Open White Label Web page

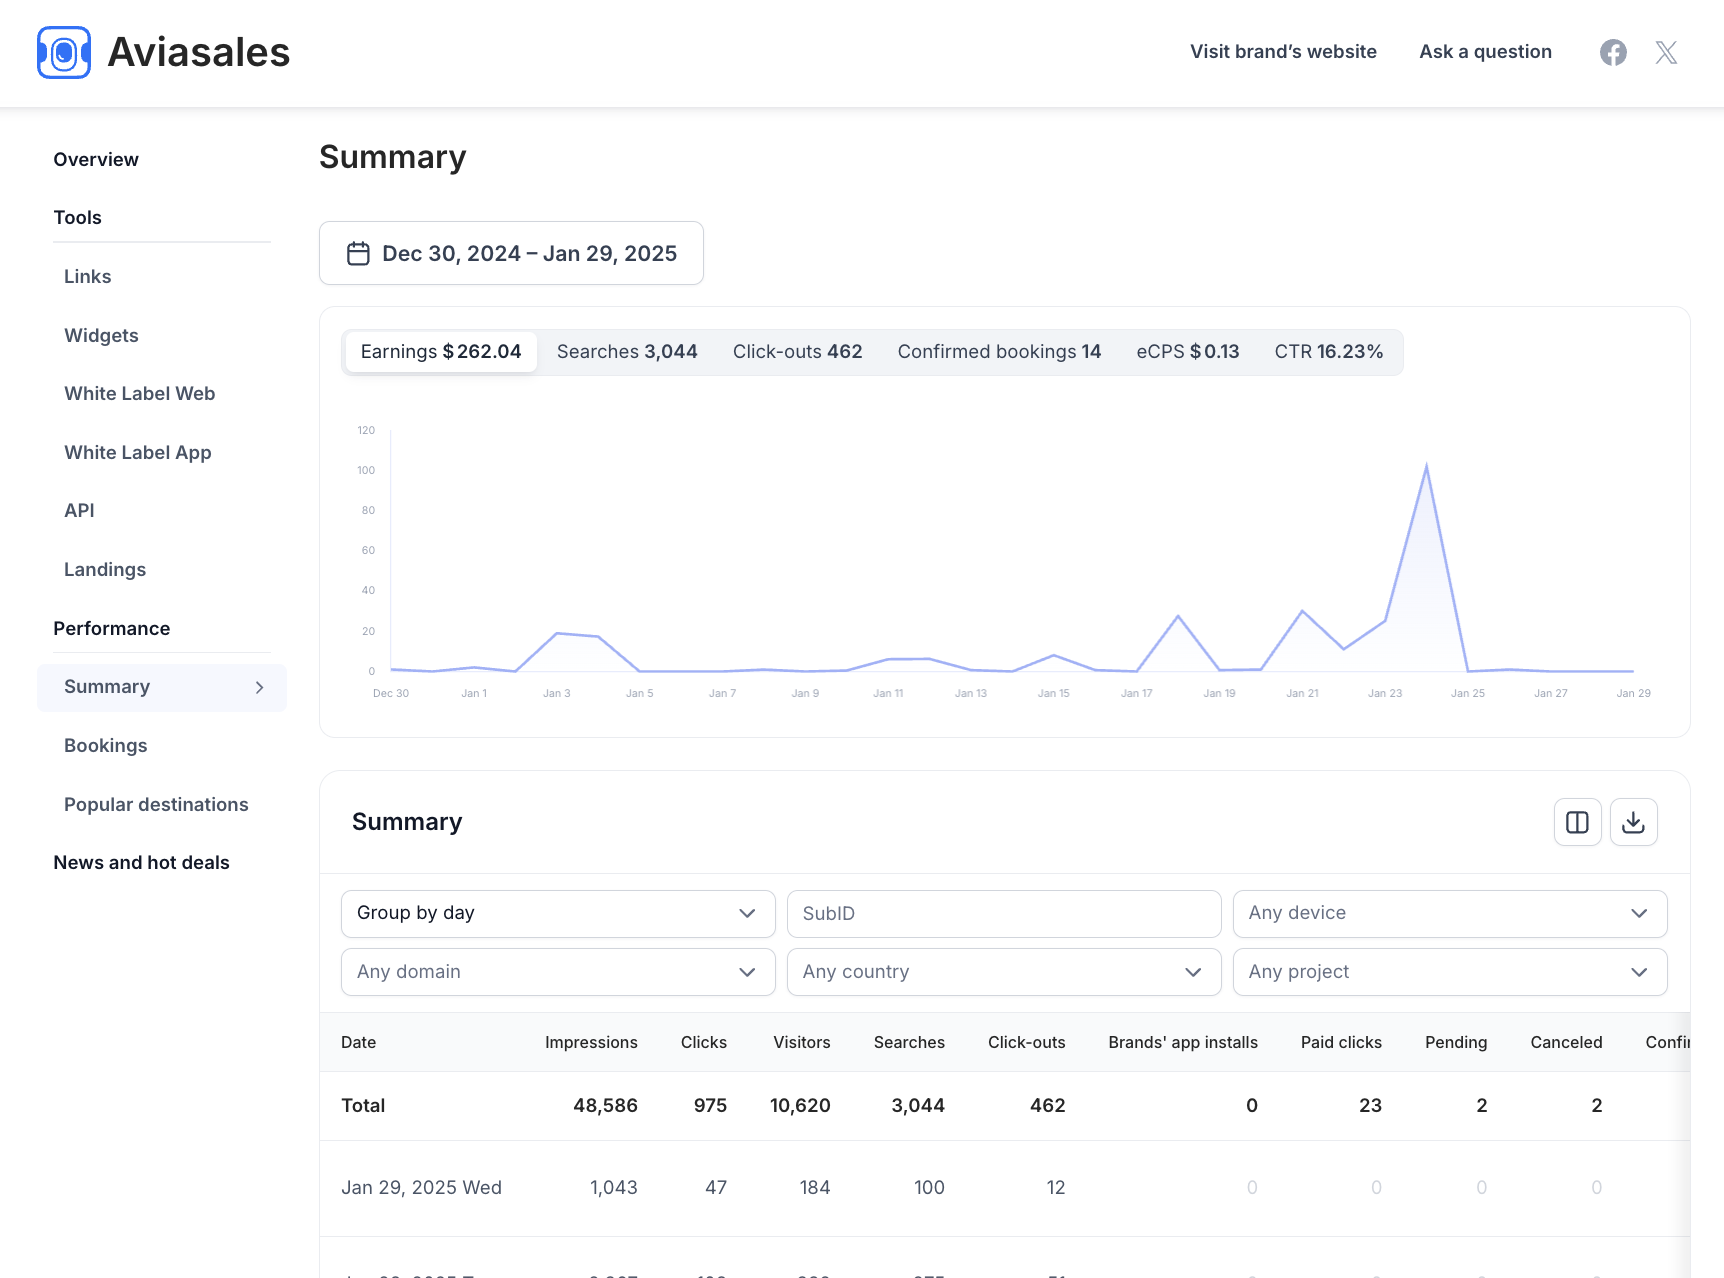[140, 394]
